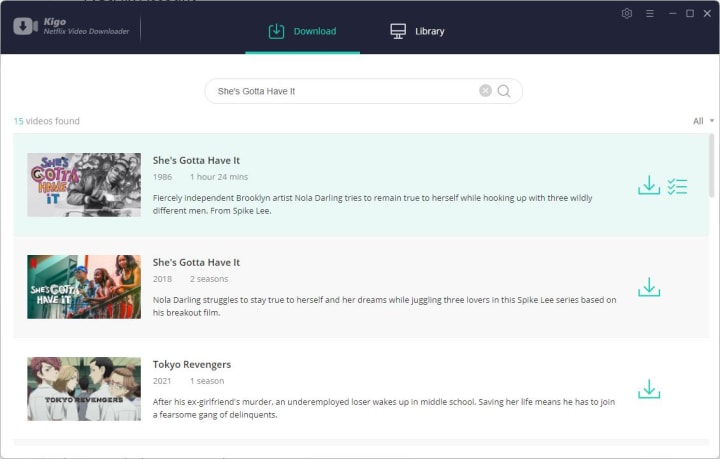Maximize the Kigo window
Screen dimensions: 720x459
click(x=690, y=14)
